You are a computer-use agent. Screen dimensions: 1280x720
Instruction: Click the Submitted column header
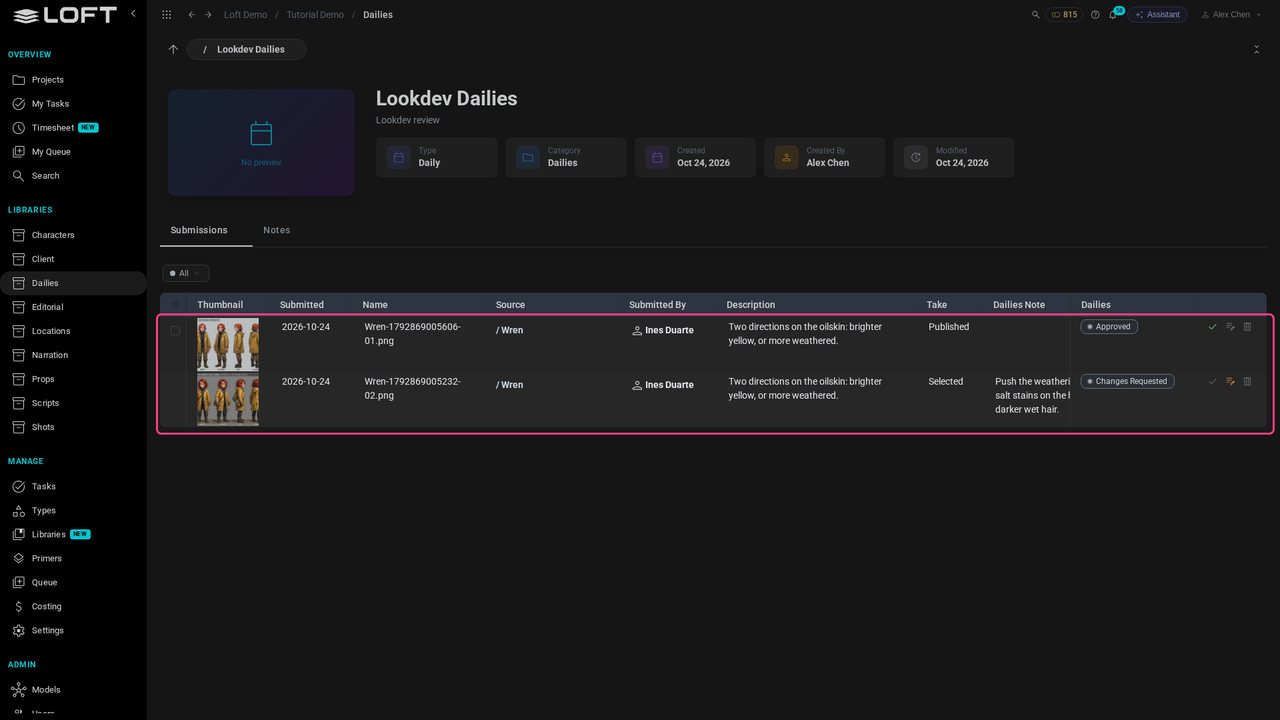click(302, 305)
